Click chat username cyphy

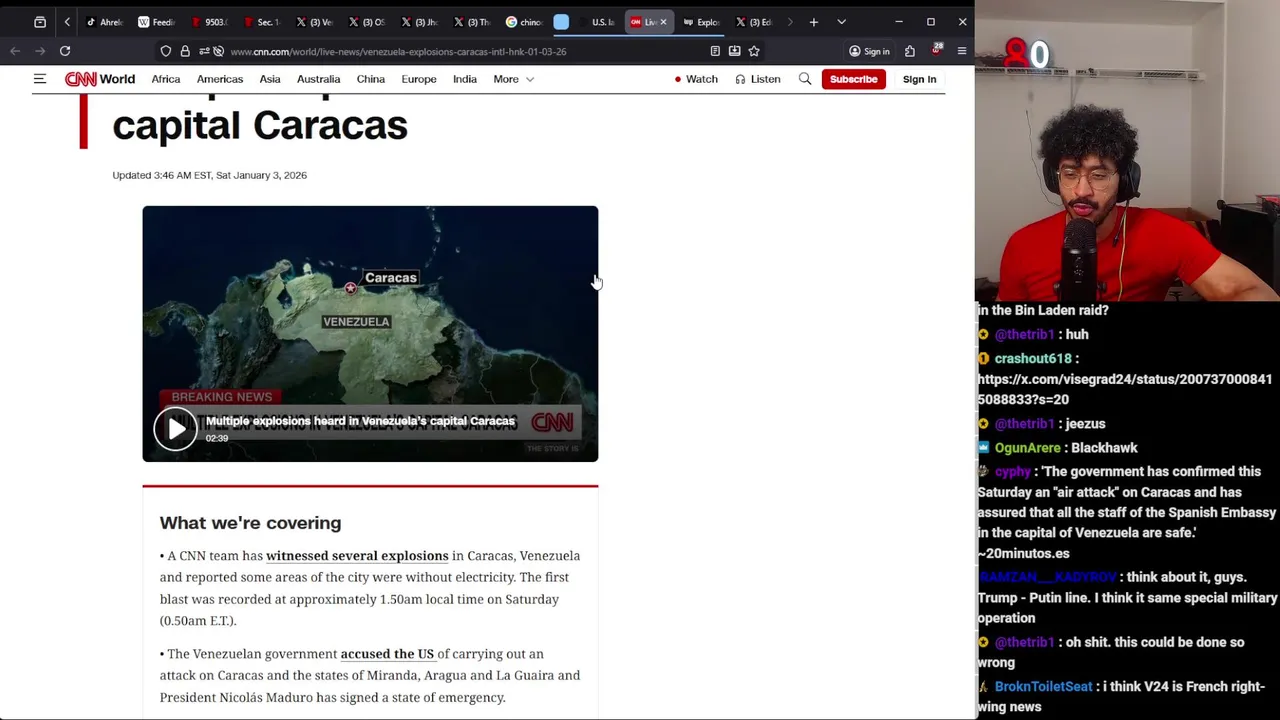(x=1012, y=472)
